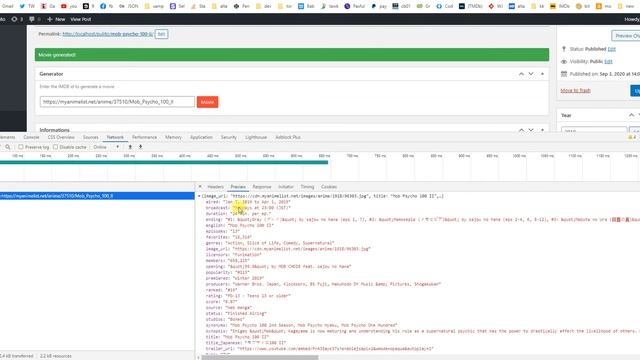Open the Initiator tab of request
640x360 pixels.
[286, 187]
